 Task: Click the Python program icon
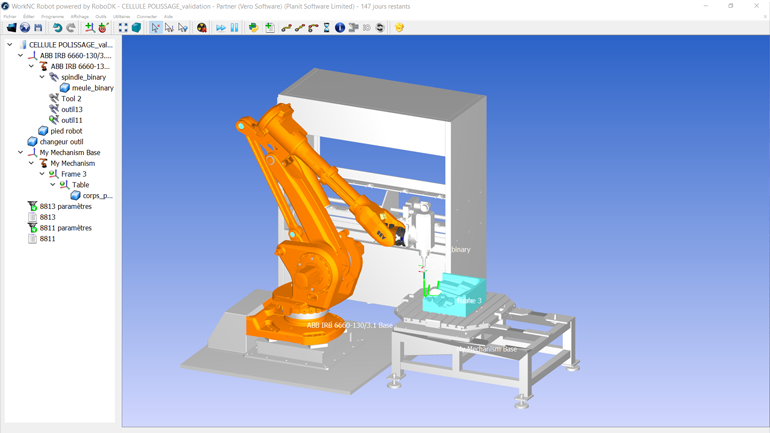click(x=253, y=28)
